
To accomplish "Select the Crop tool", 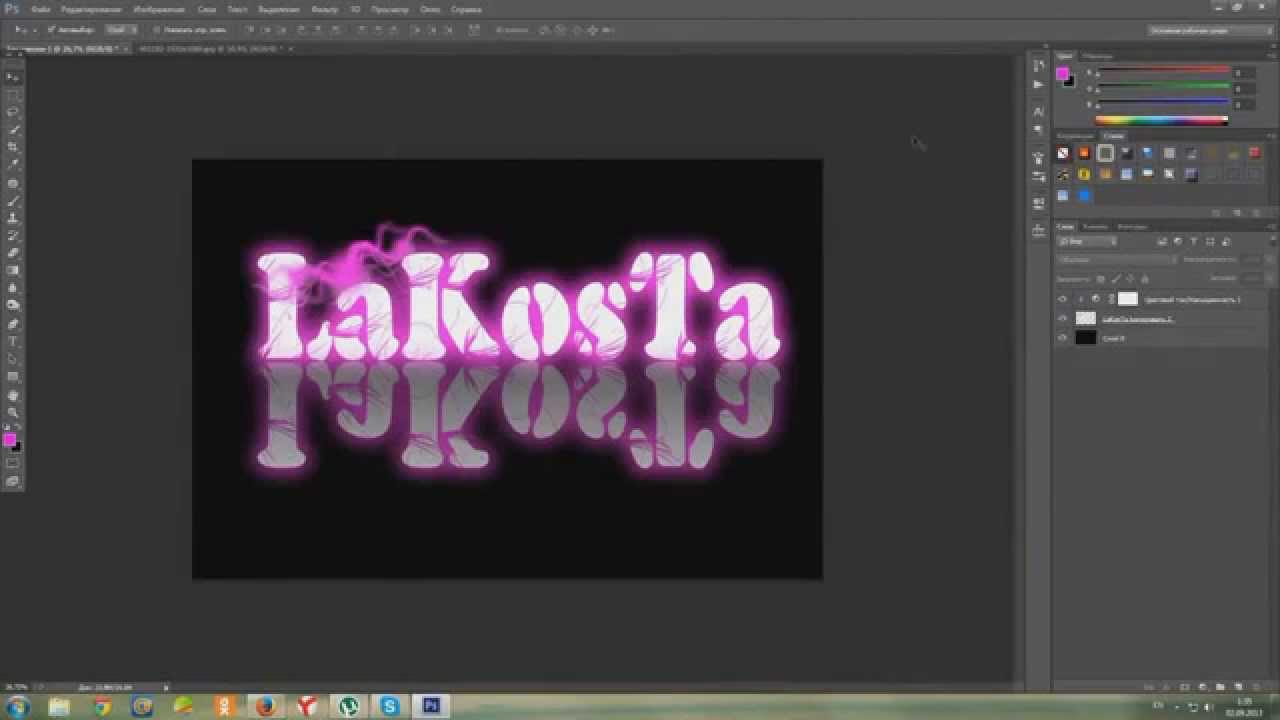I will coord(13,147).
